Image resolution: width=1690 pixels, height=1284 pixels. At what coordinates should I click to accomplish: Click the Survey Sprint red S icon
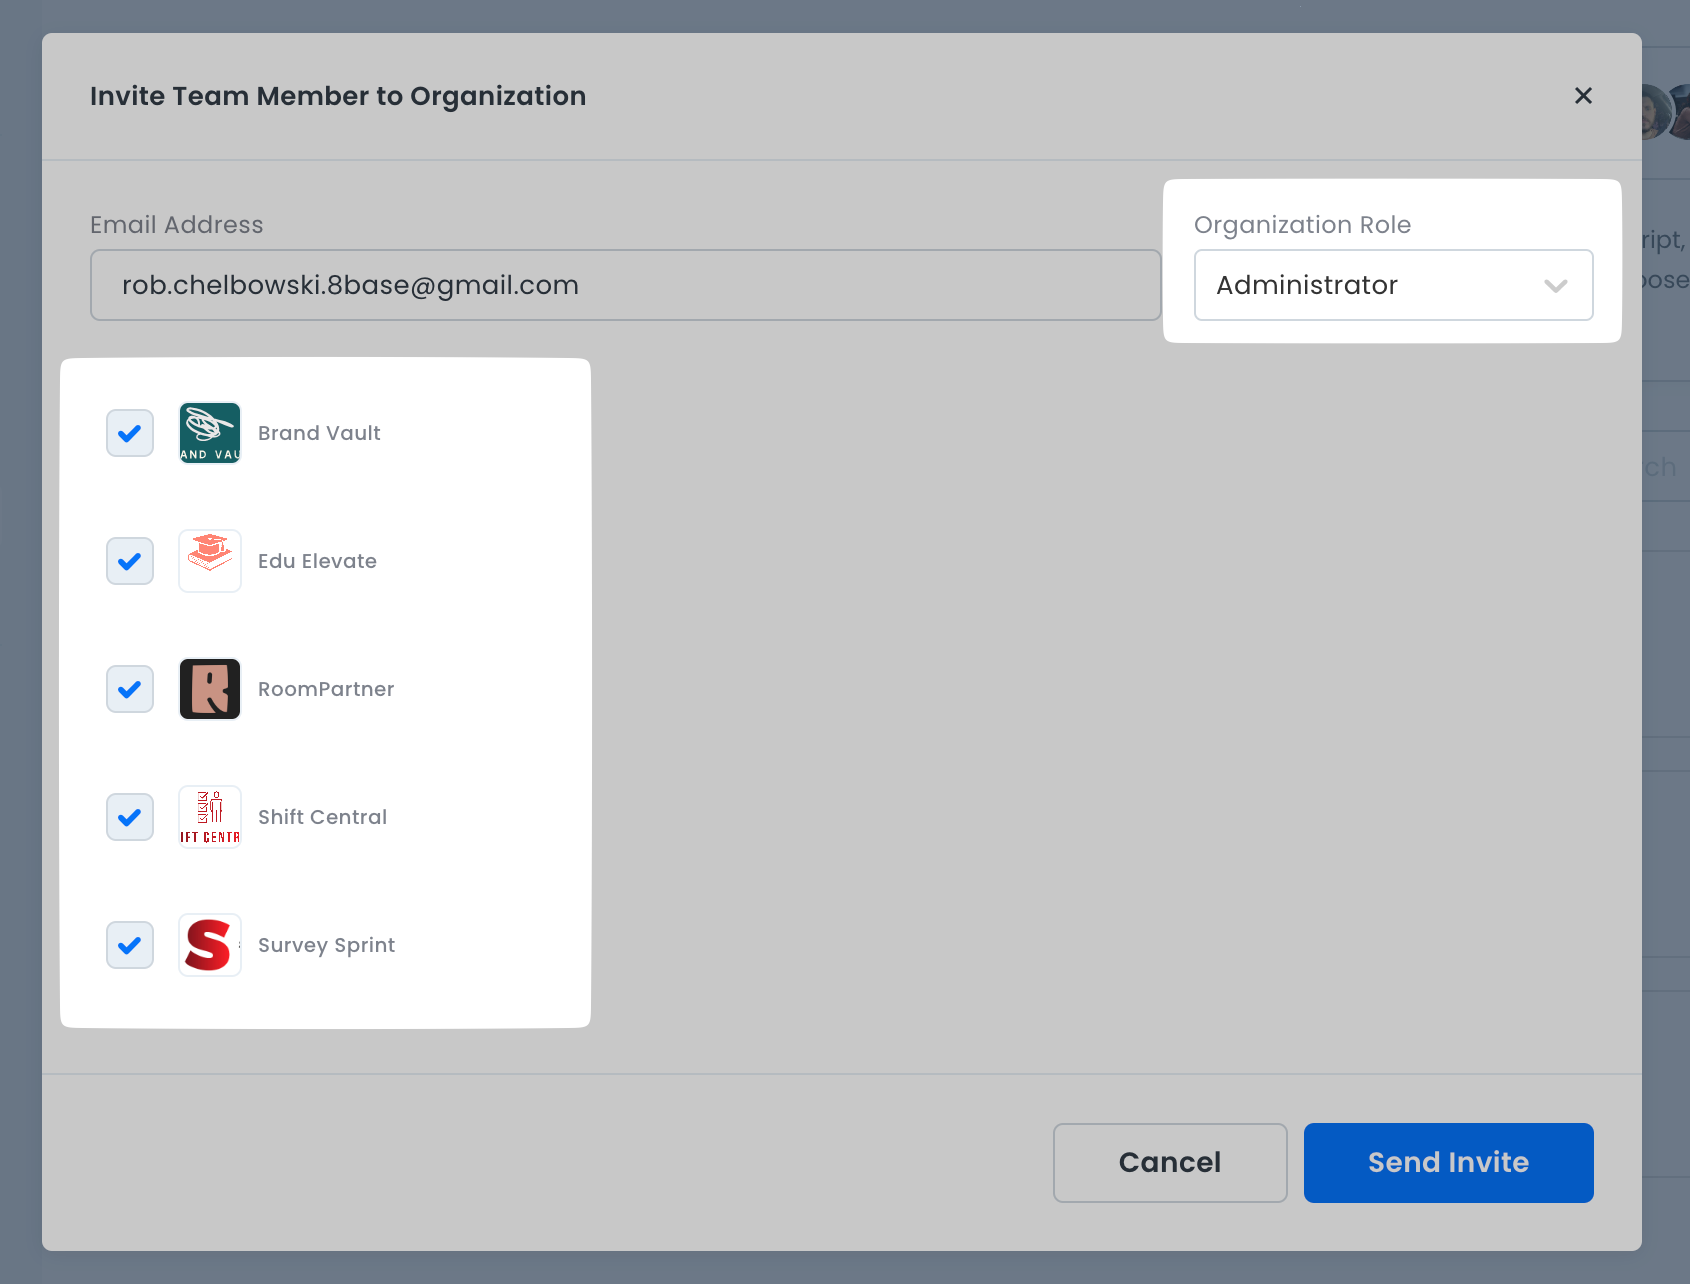point(210,945)
